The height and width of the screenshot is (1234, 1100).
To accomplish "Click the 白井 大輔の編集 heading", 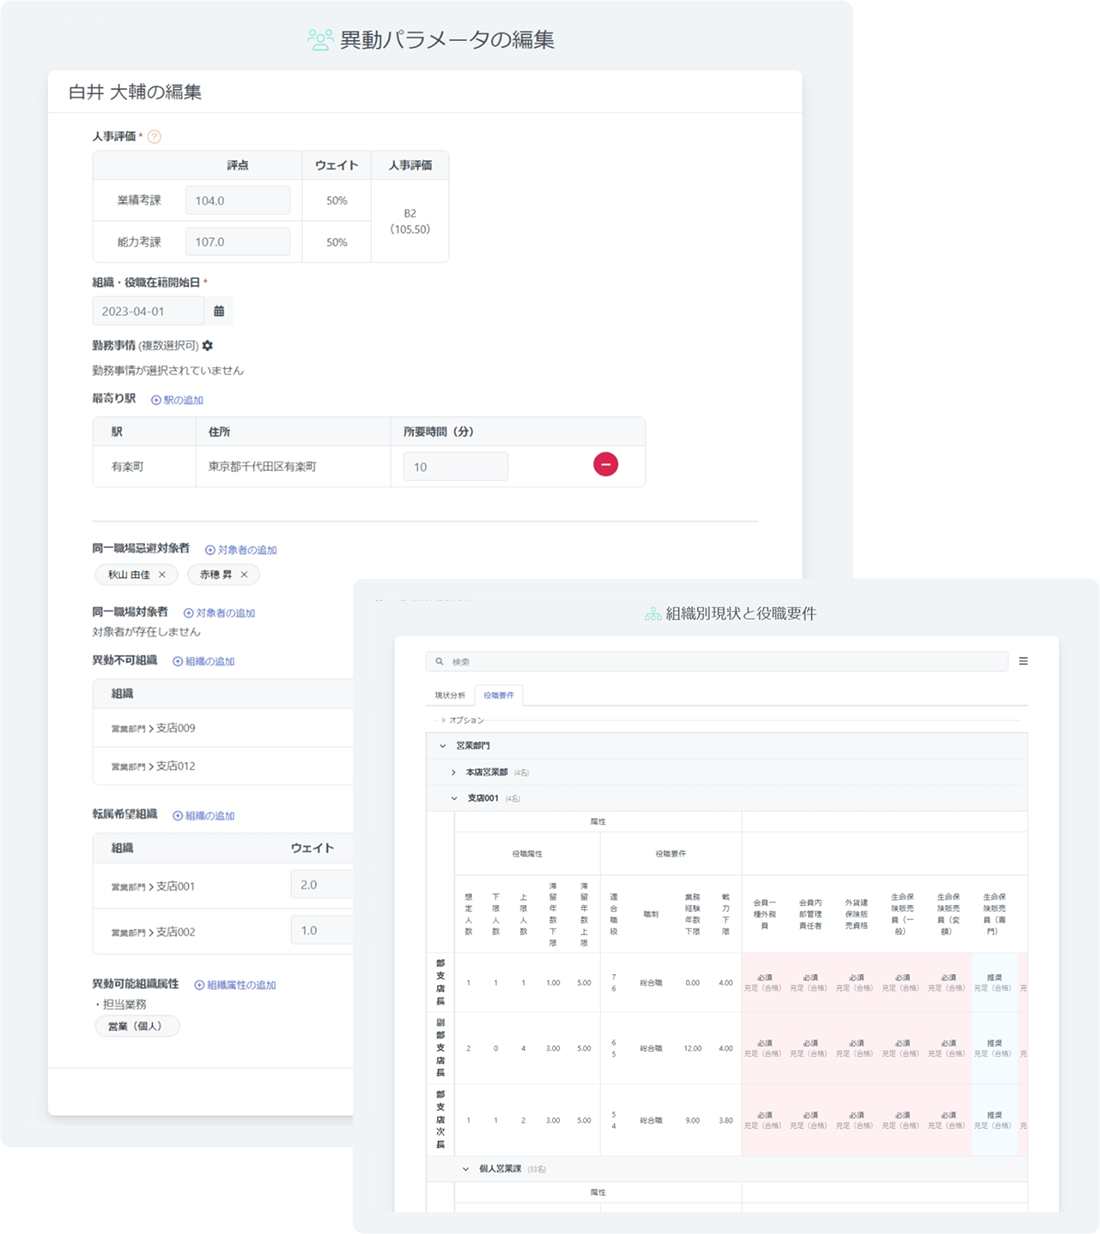I will point(135,92).
